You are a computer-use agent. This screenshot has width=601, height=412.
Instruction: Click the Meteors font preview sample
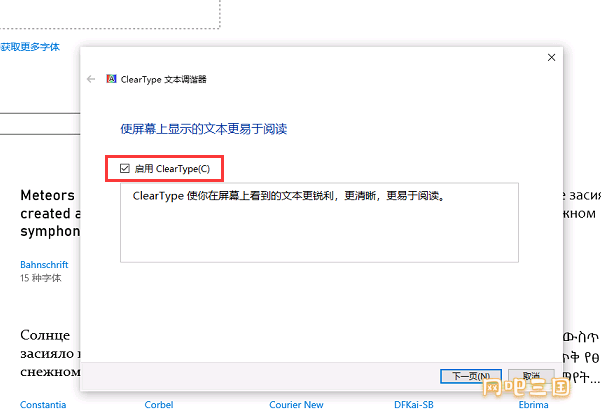(50, 213)
